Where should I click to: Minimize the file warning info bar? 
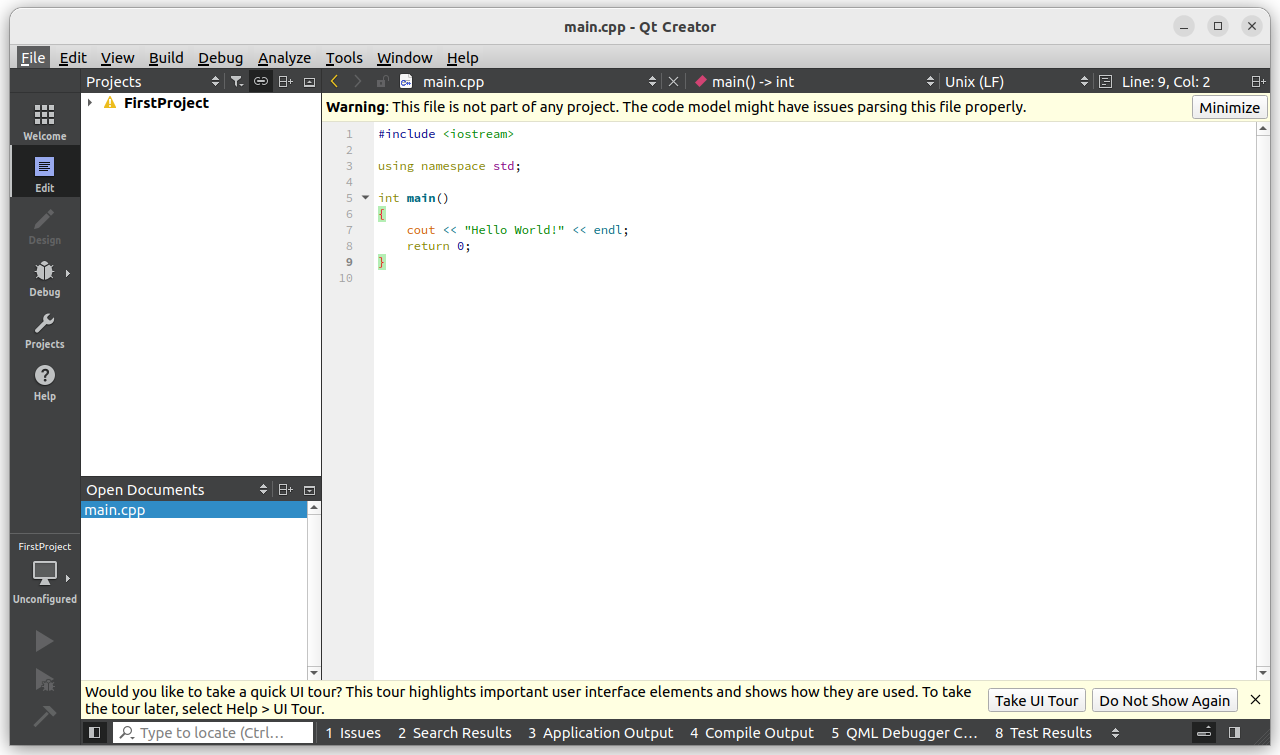pos(1229,107)
